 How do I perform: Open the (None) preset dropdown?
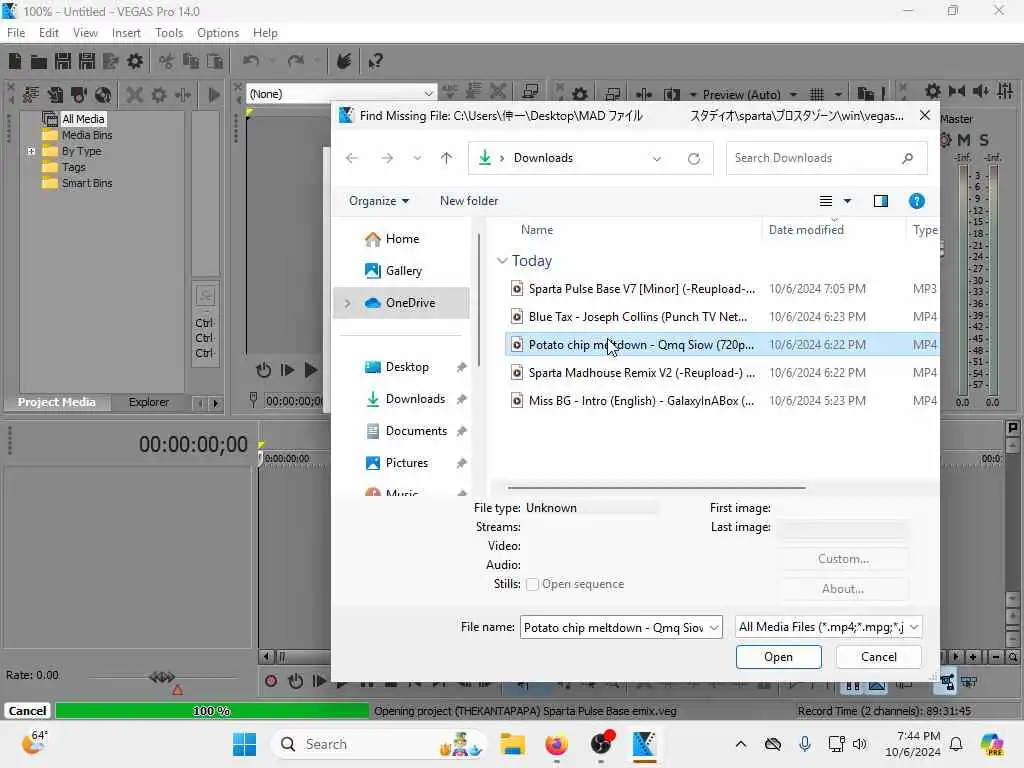[428, 94]
